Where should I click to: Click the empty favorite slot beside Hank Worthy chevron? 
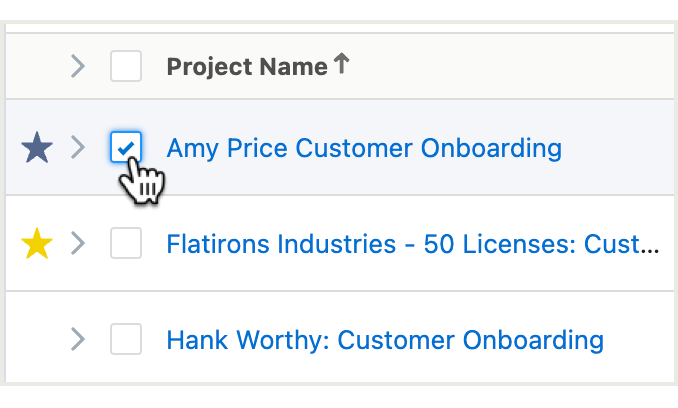pos(37,339)
